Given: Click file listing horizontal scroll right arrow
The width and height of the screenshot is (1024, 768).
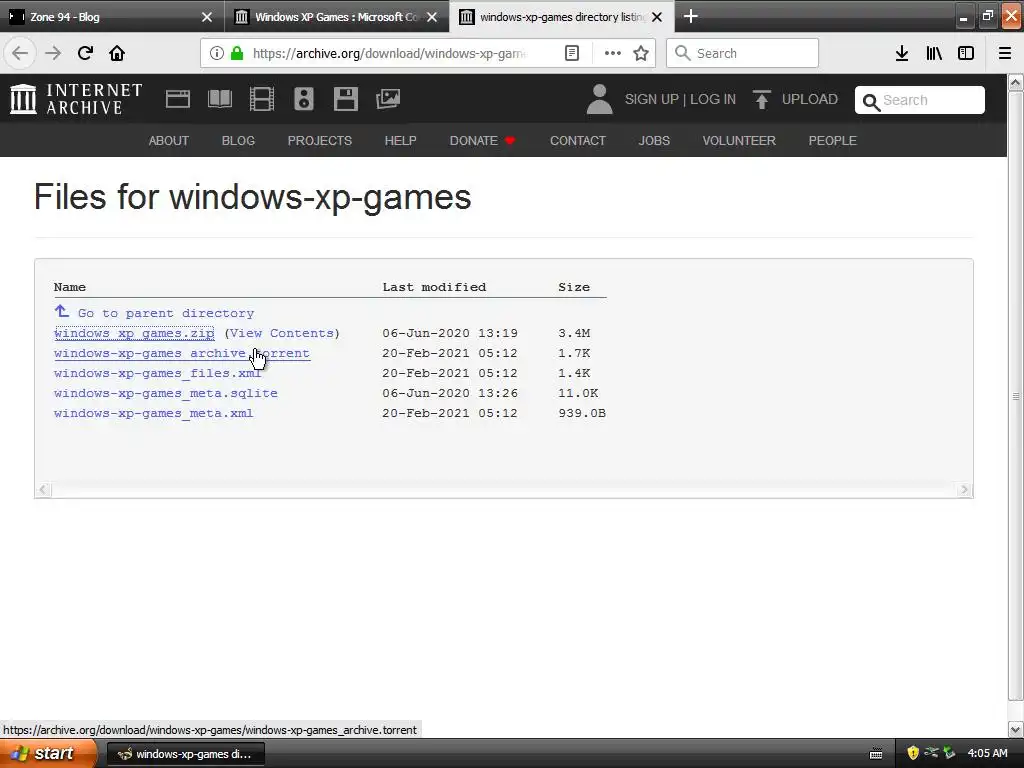Looking at the screenshot, I should tap(964, 490).
